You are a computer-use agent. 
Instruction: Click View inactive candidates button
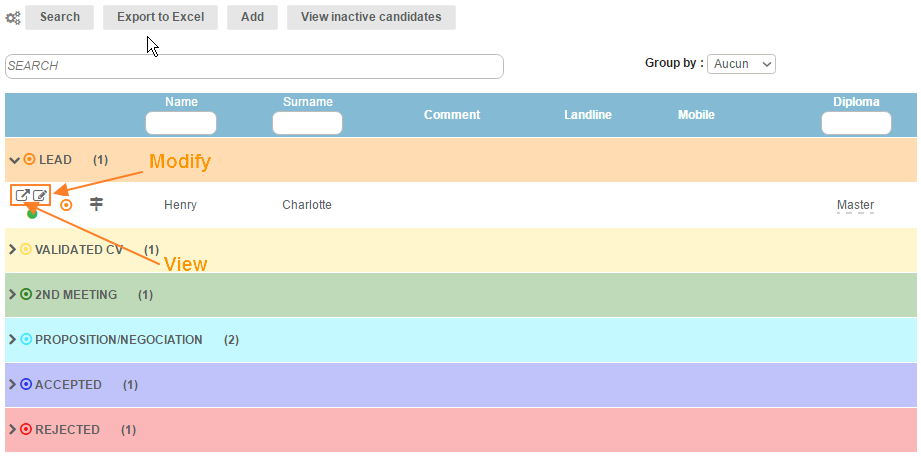coord(371,17)
